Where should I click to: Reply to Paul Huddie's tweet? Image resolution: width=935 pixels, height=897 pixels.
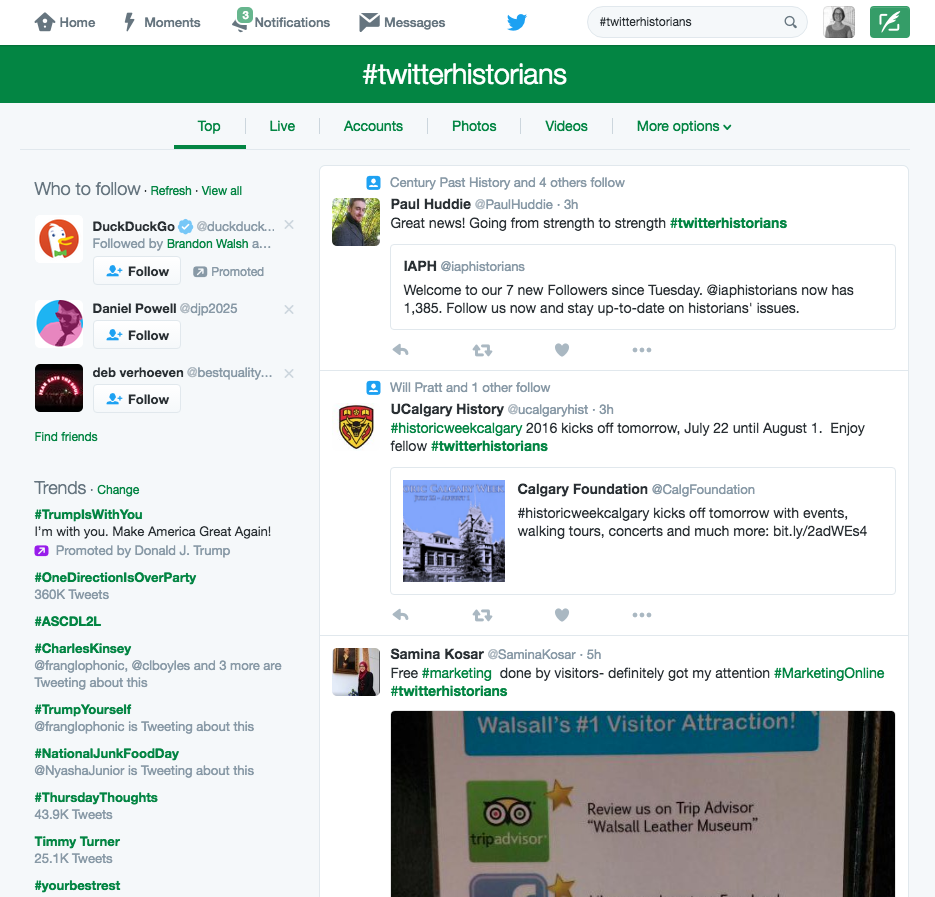click(401, 350)
